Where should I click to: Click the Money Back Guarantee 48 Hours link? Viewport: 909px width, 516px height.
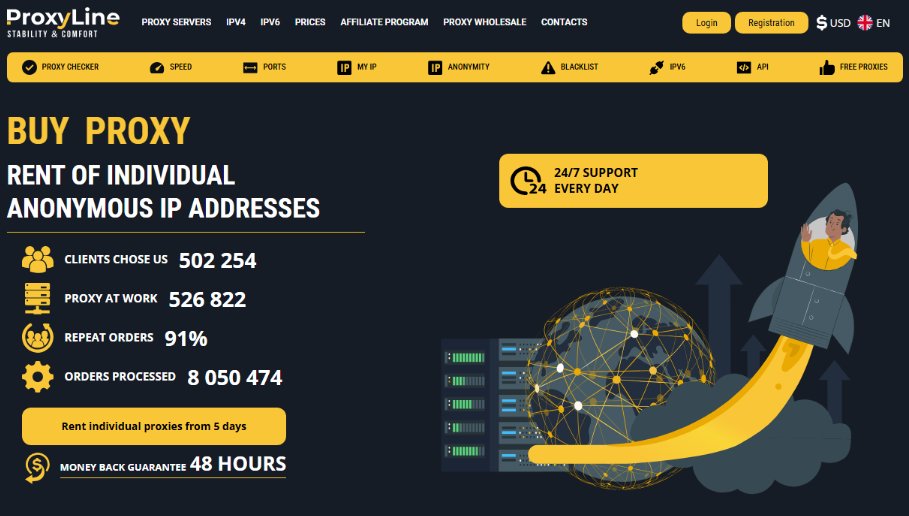point(173,465)
